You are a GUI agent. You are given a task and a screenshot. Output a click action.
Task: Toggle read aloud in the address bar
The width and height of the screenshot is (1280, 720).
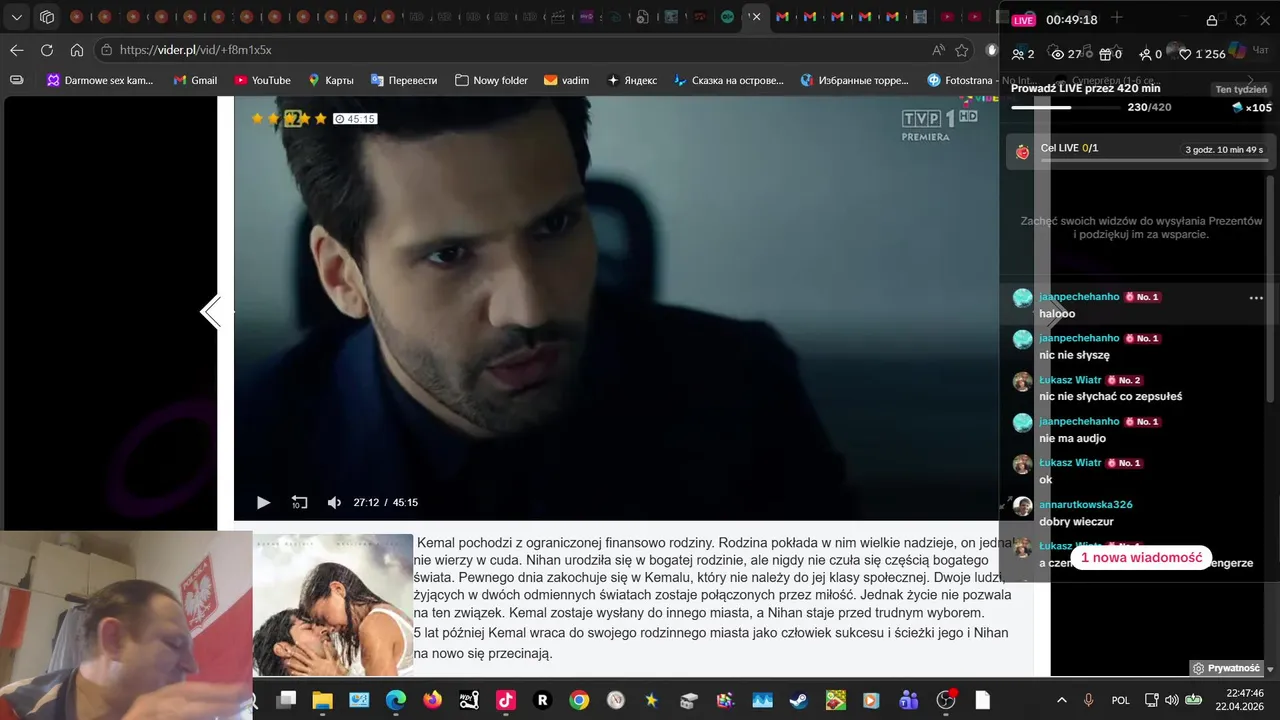pyautogui.click(x=938, y=50)
